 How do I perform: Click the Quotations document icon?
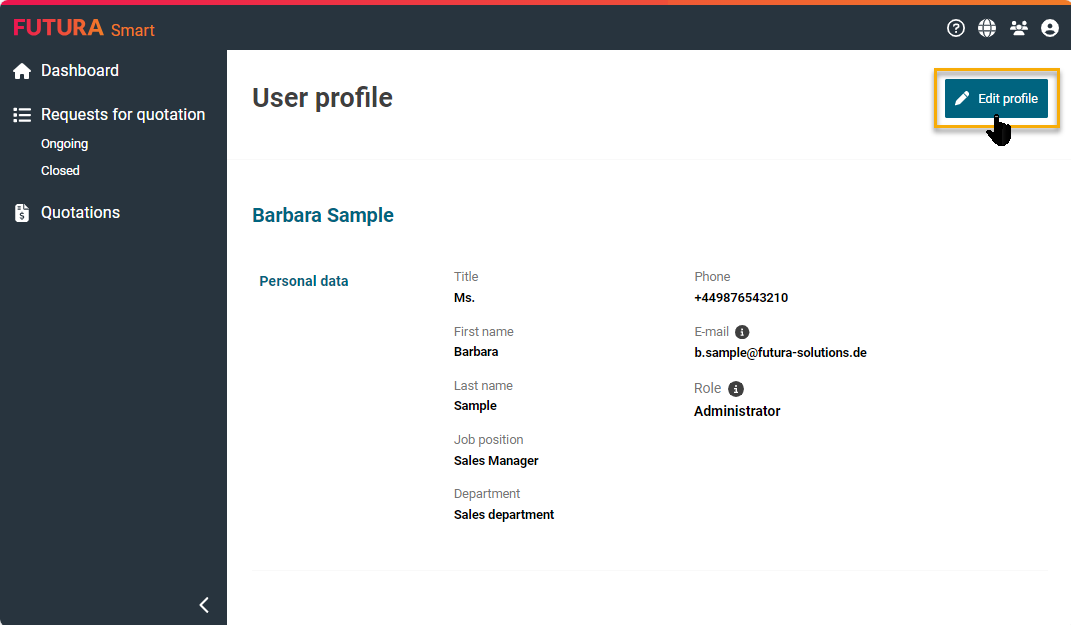[22, 213]
